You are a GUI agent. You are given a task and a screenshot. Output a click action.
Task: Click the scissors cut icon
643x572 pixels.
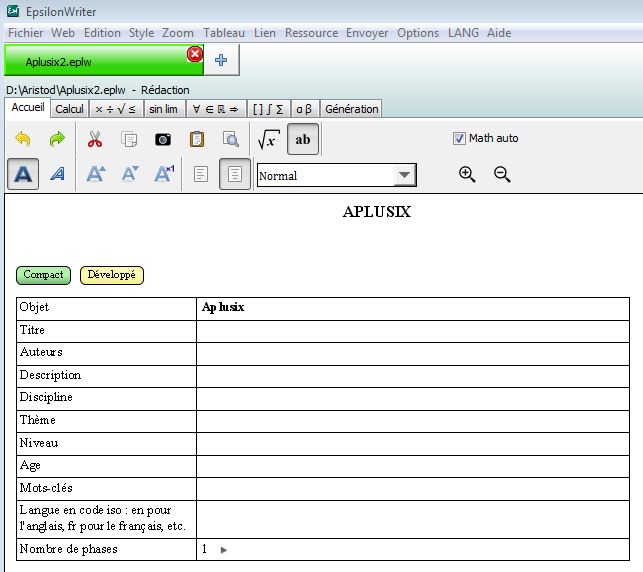point(95,139)
